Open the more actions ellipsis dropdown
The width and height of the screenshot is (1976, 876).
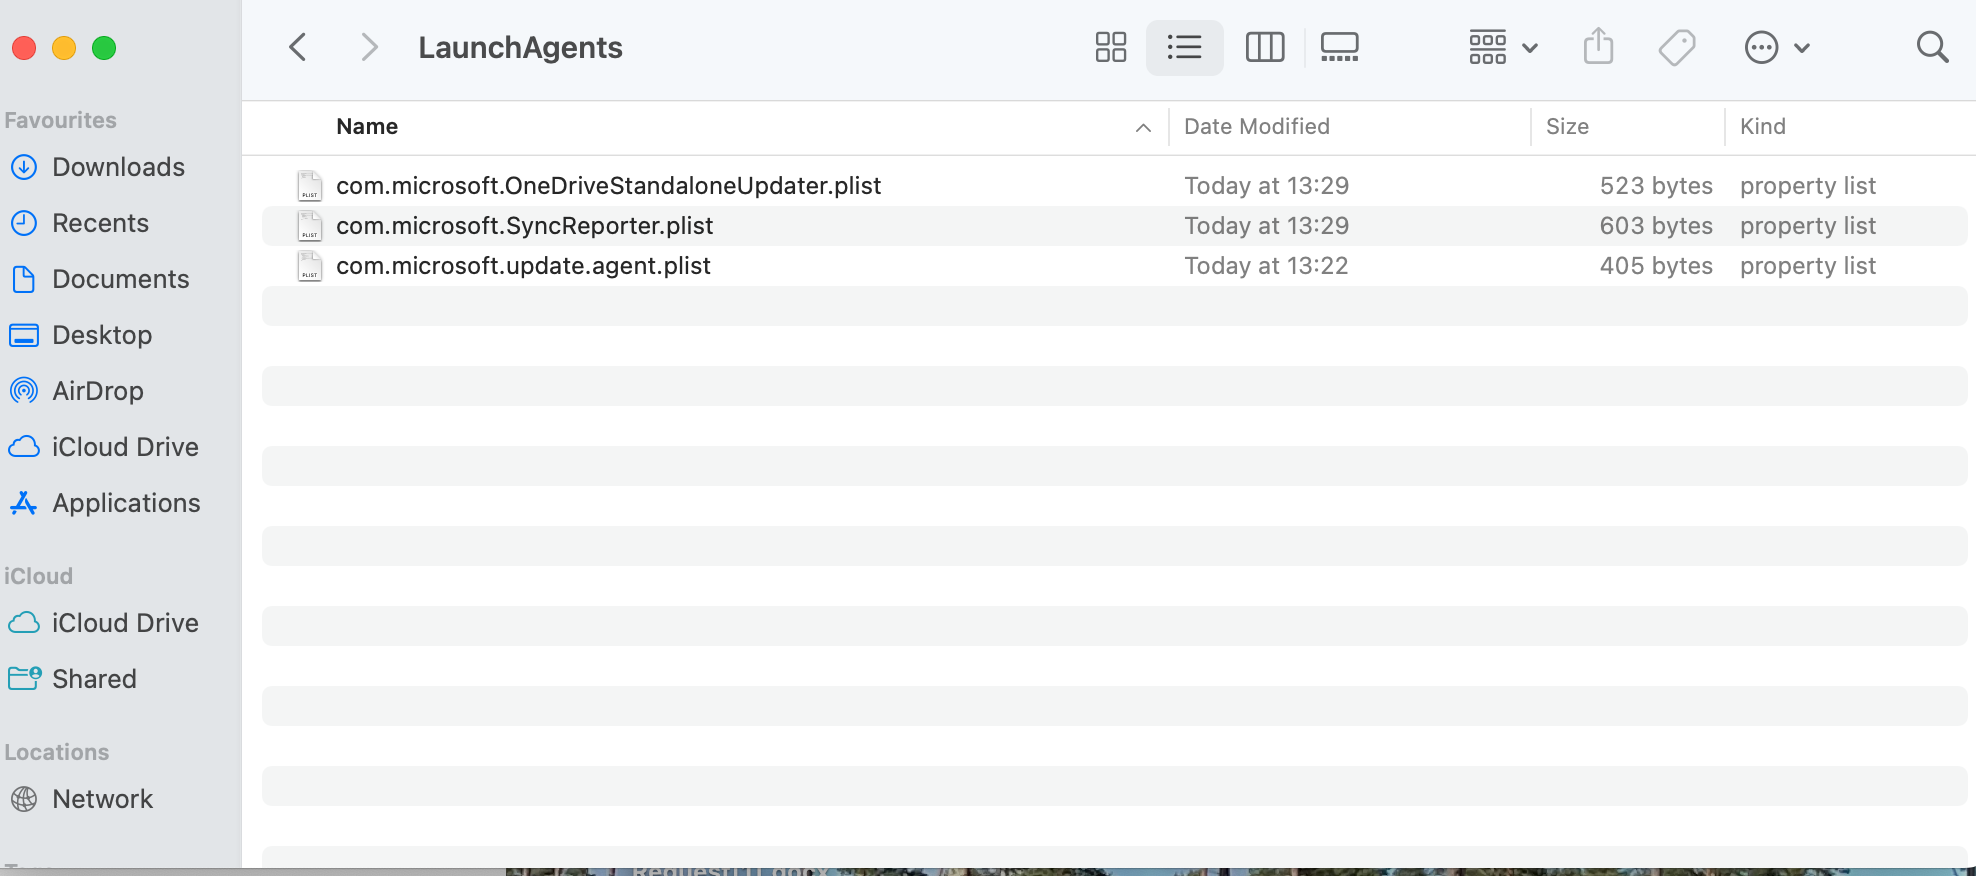coord(1777,46)
